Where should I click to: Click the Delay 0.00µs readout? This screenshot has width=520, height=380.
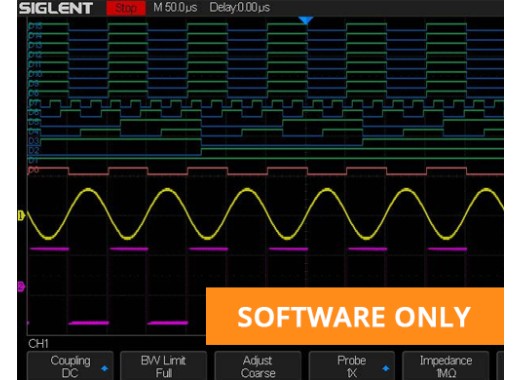click(x=239, y=8)
